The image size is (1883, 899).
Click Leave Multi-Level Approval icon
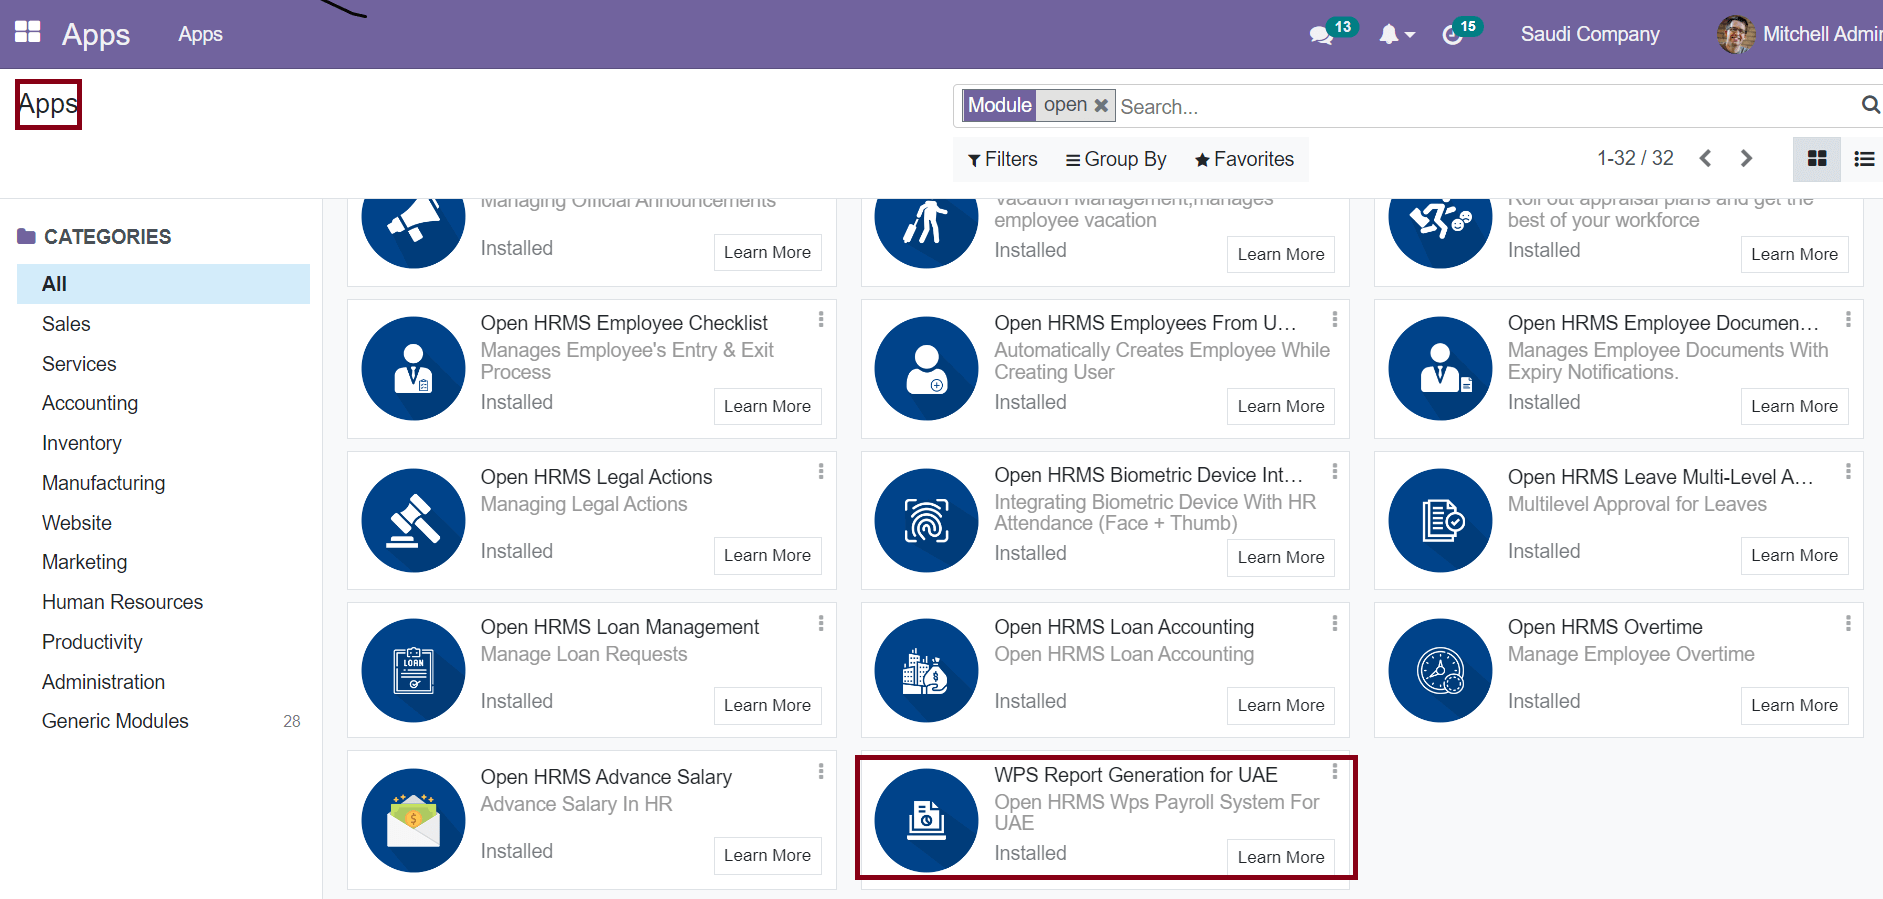click(1440, 521)
